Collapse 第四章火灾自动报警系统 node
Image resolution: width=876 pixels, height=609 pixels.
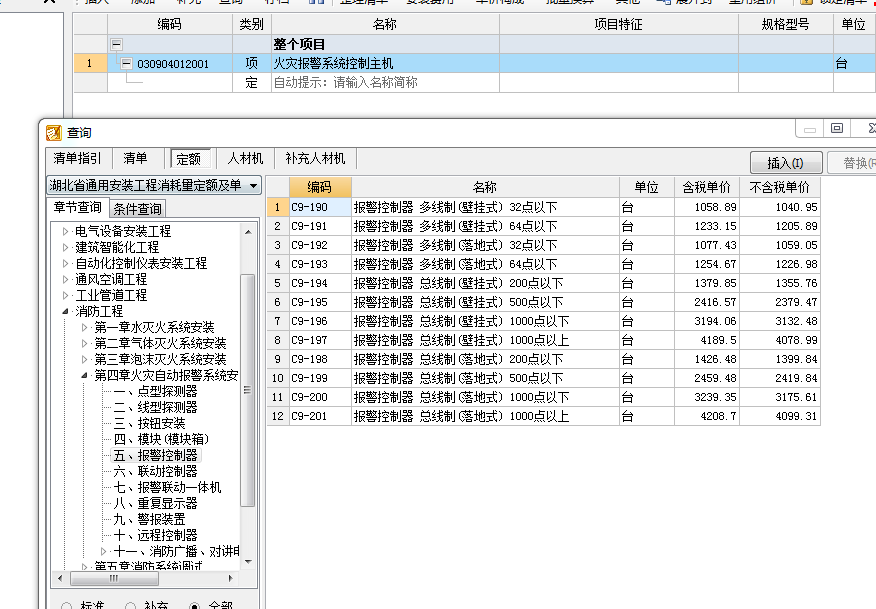coord(84,375)
